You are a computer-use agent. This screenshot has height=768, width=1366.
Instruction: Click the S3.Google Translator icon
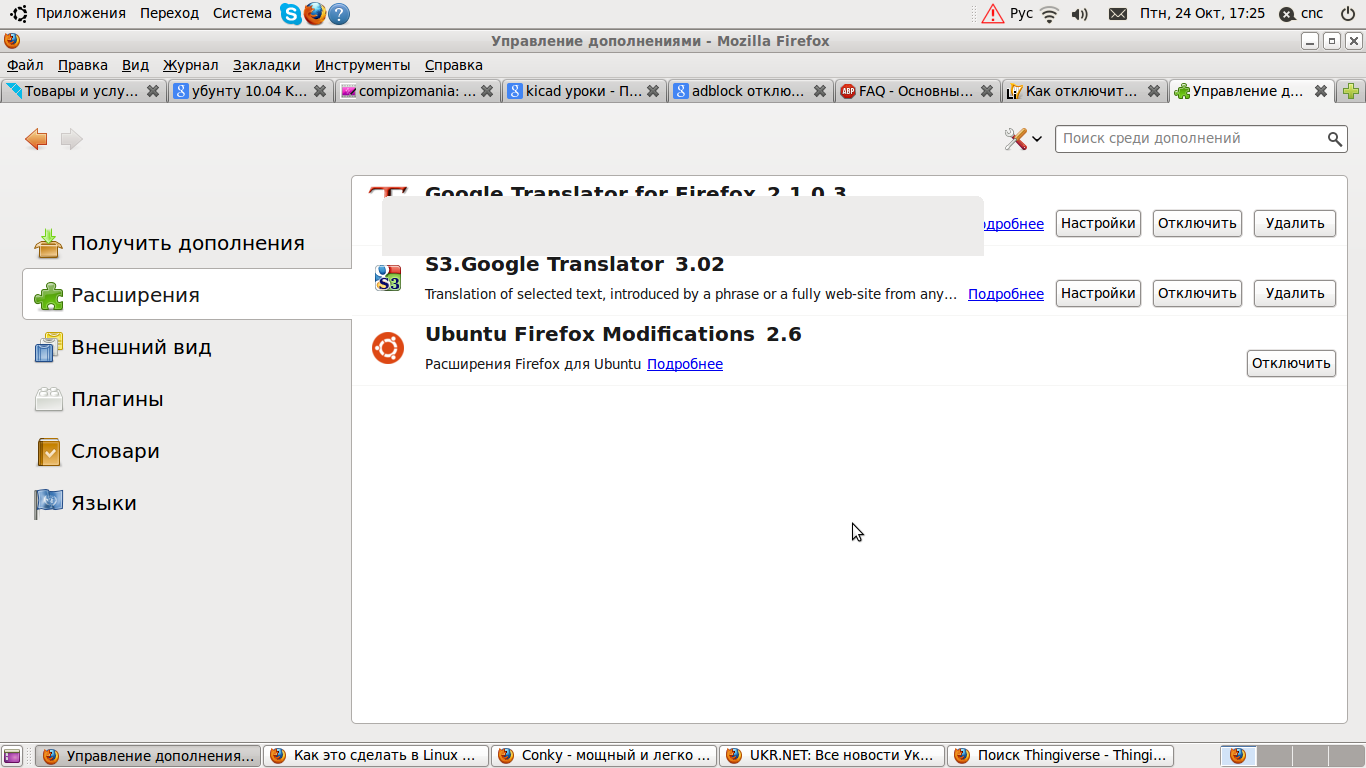point(388,278)
